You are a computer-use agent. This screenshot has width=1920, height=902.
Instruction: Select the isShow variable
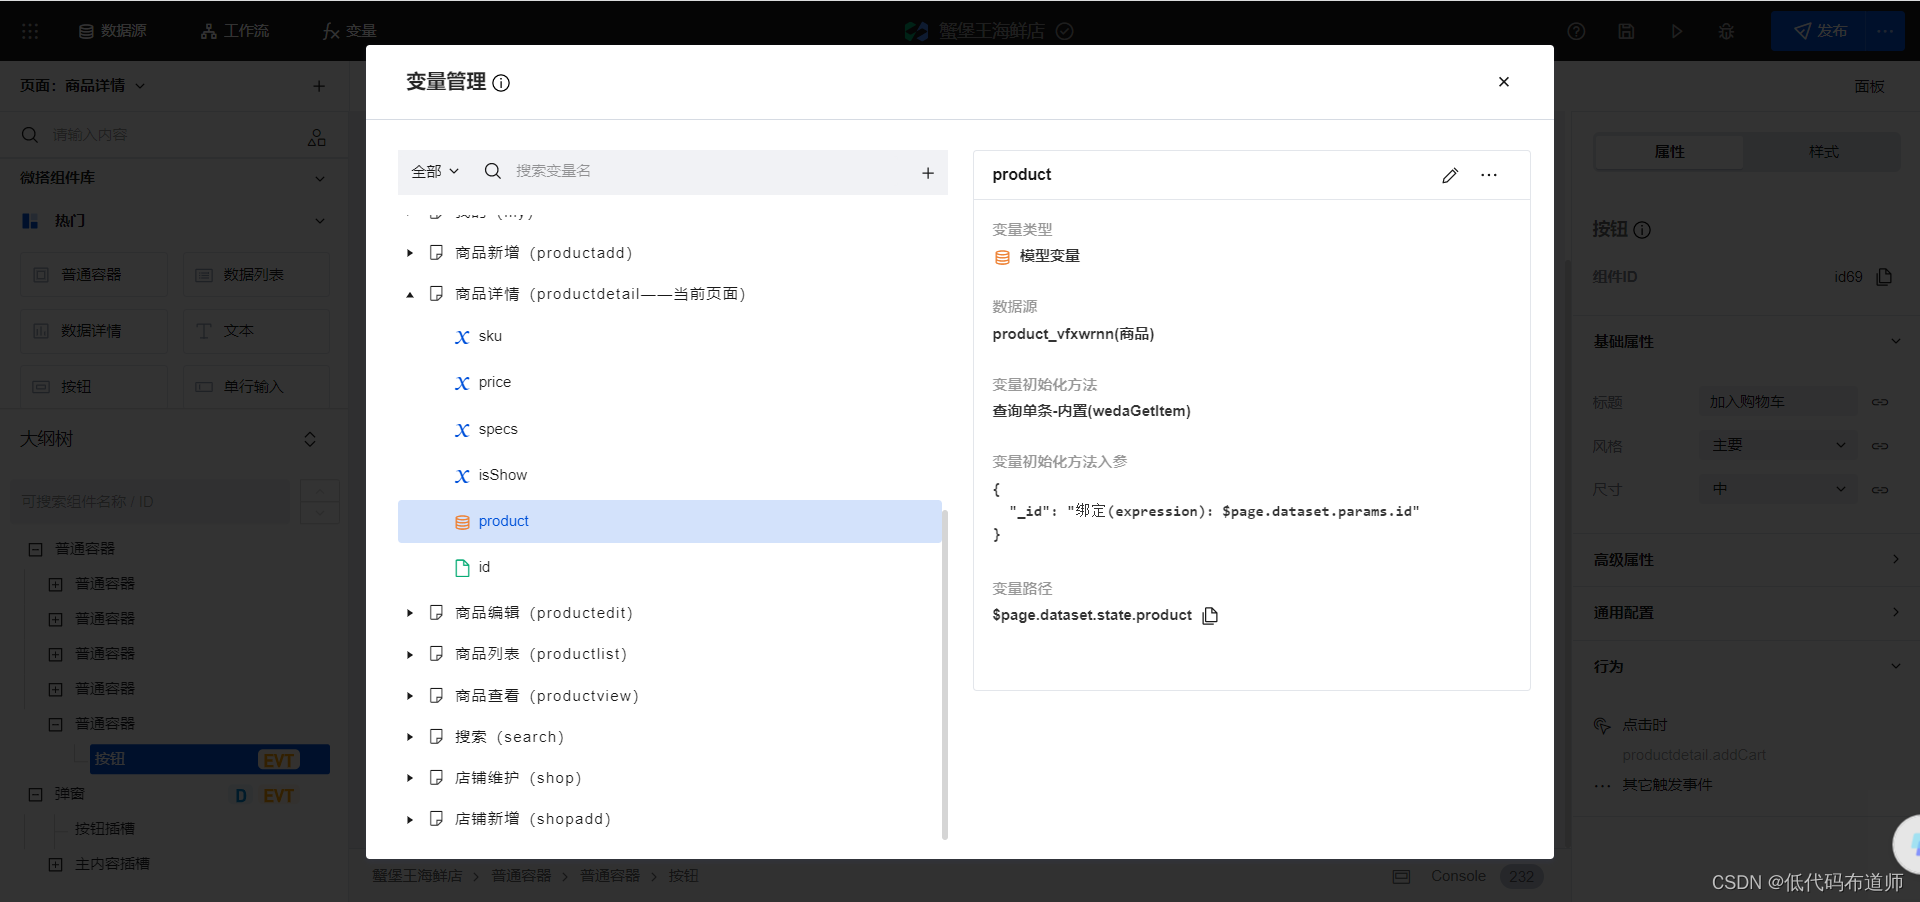pos(669,475)
